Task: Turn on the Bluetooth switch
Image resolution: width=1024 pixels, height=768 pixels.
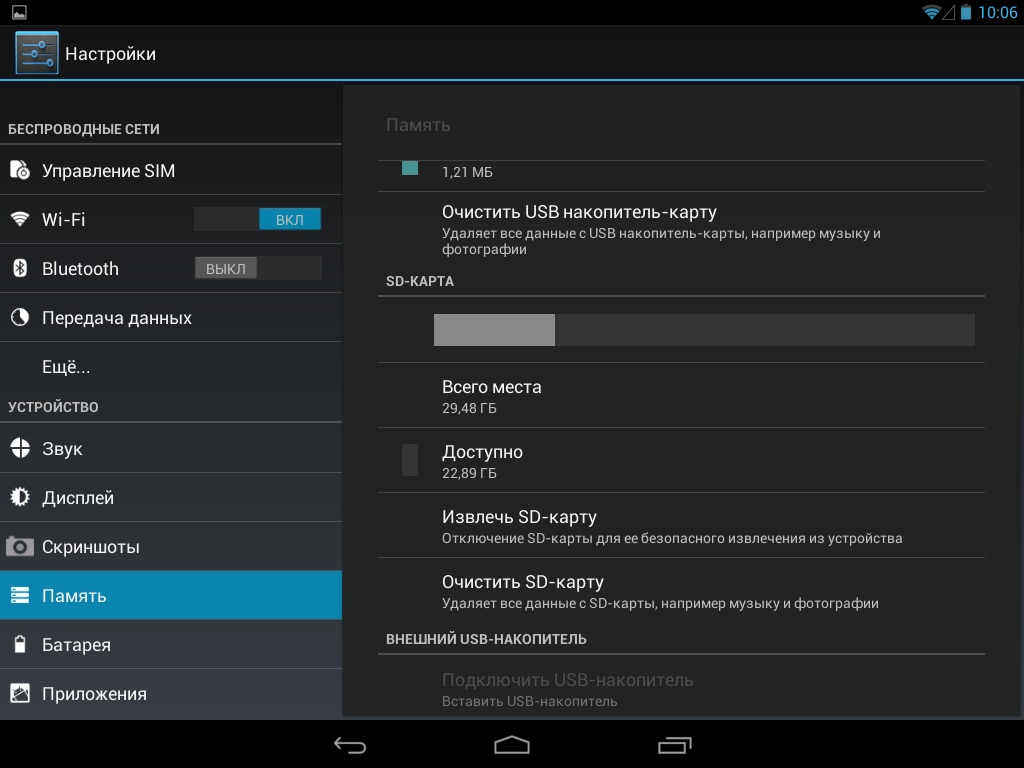Action: click(x=258, y=268)
